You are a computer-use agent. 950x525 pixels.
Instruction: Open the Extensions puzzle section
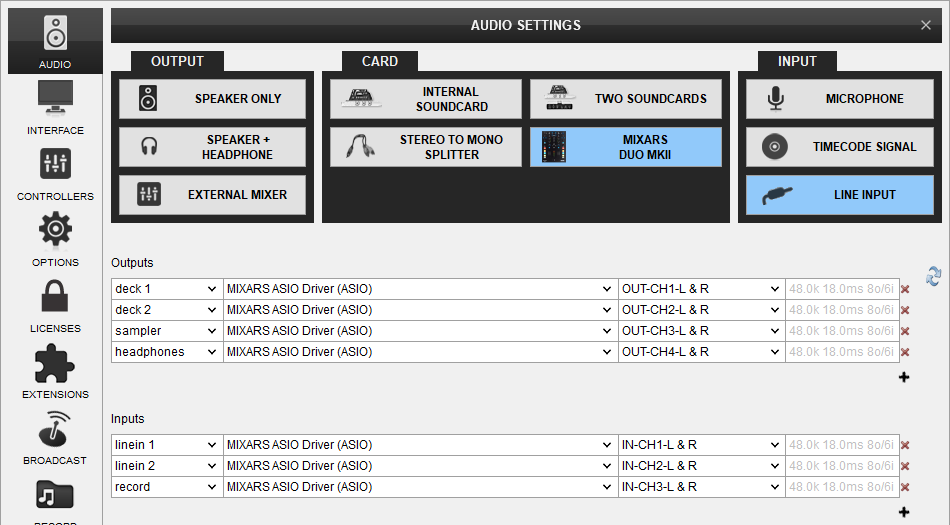click(x=55, y=371)
